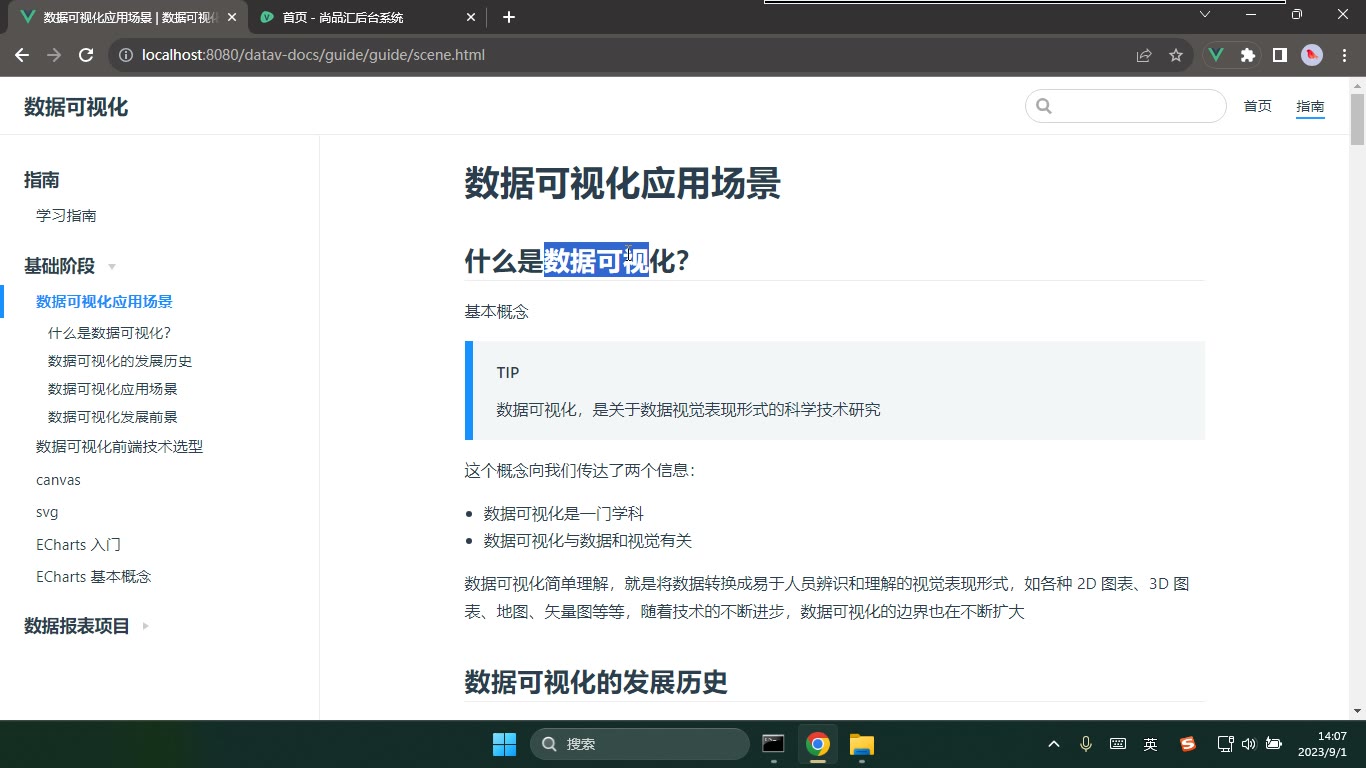
Task: Click the page scrollbar thumb
Action: [x=1357, y=119]
